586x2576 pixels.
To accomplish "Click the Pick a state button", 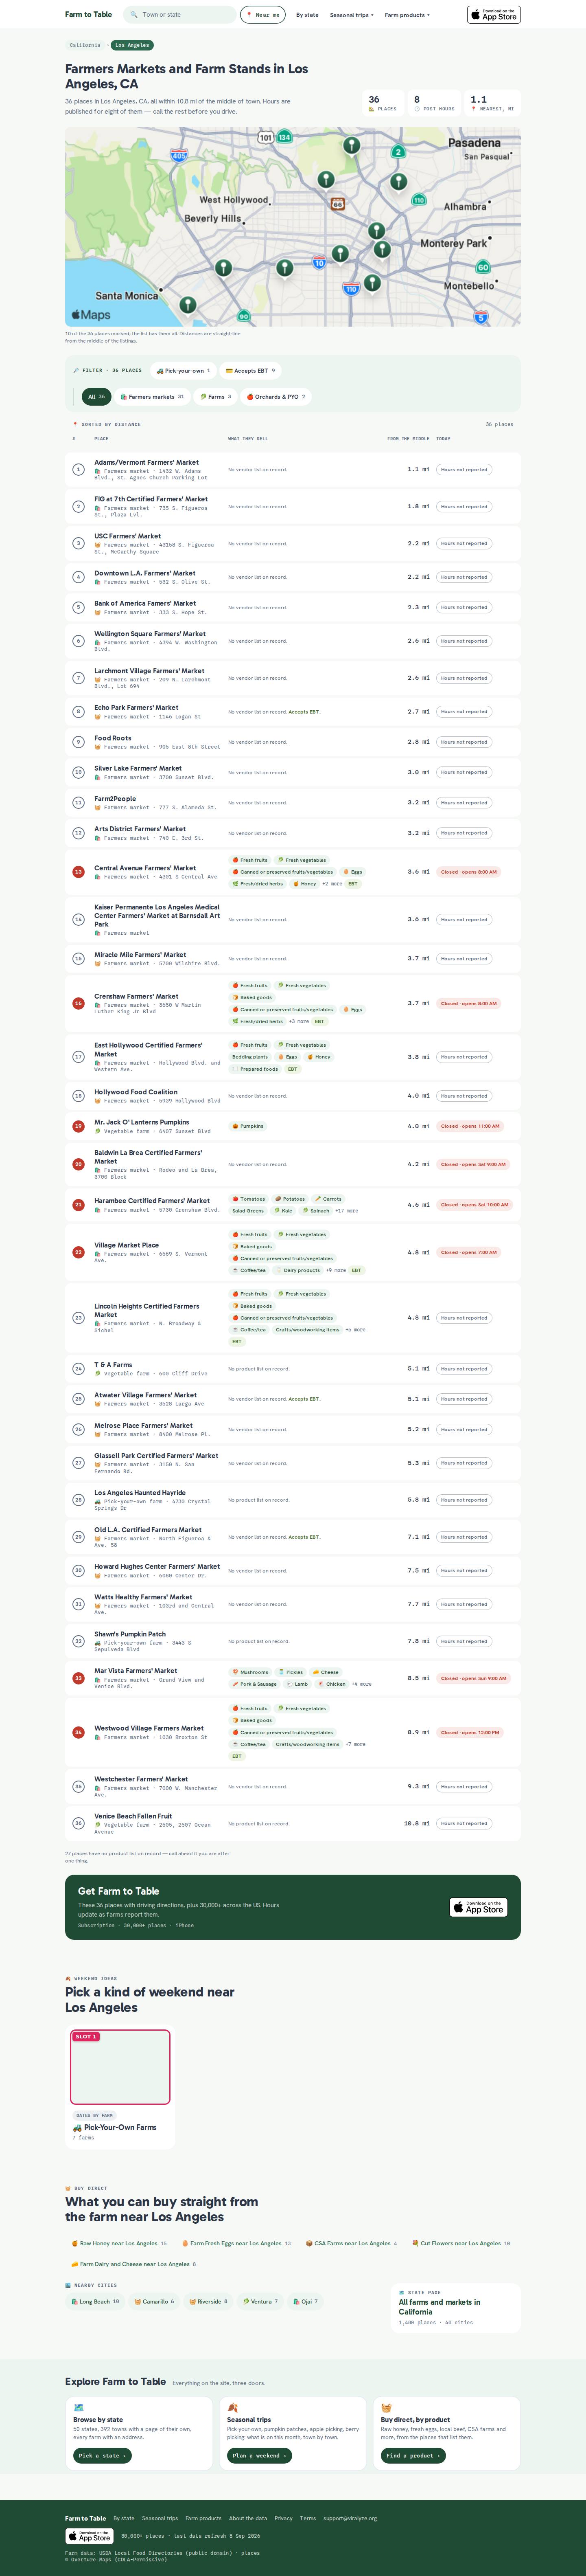I will tap(102, 2455).
